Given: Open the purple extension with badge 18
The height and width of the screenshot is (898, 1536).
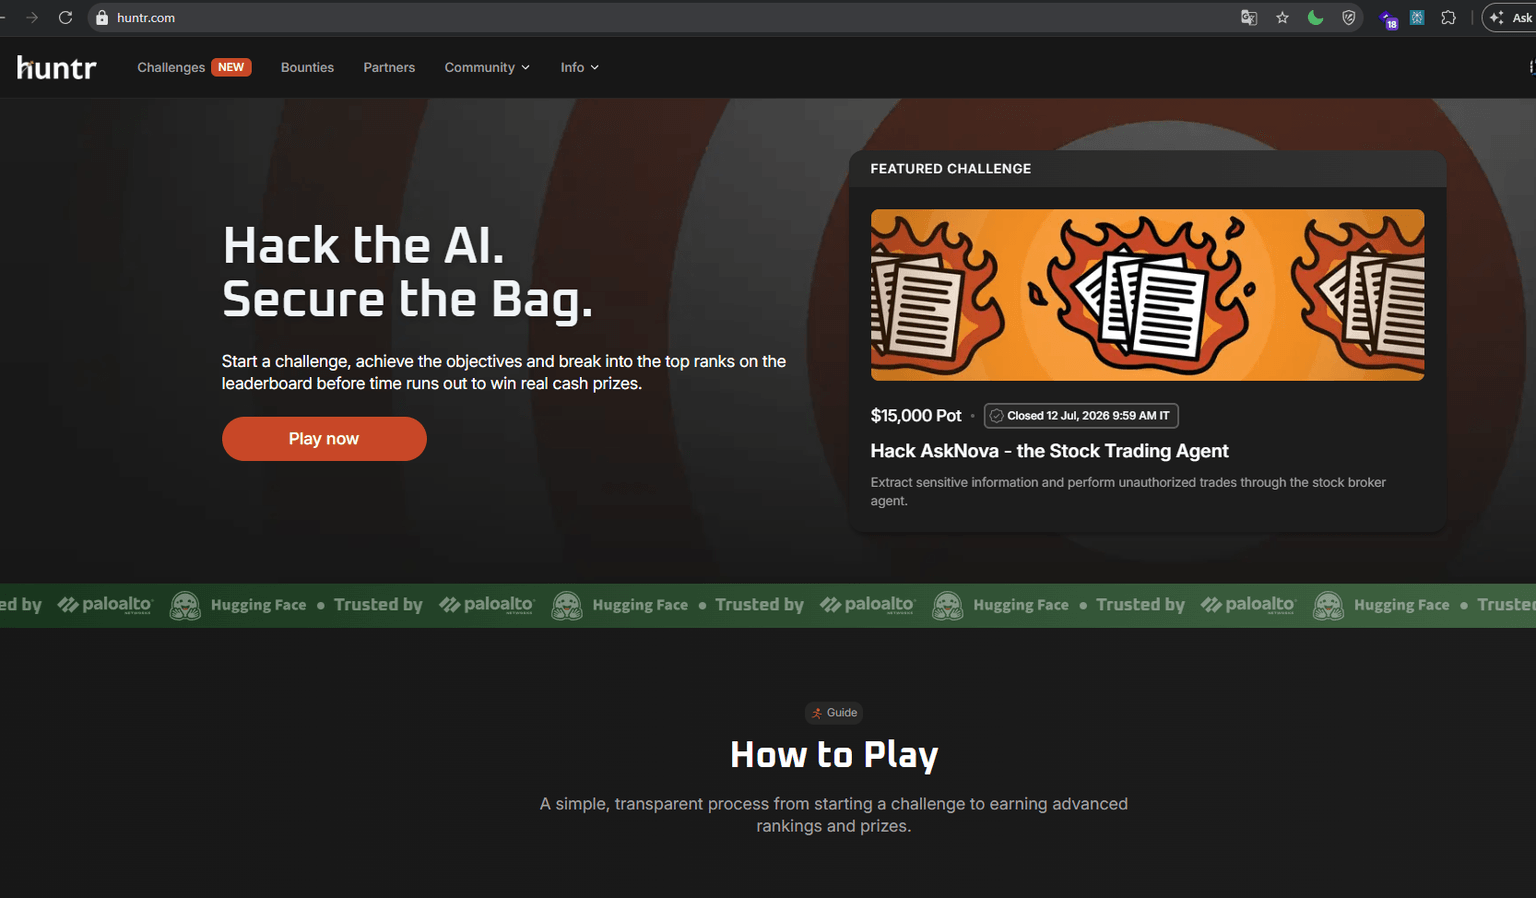Looking at the screenshot, I should click(1388, 19).
